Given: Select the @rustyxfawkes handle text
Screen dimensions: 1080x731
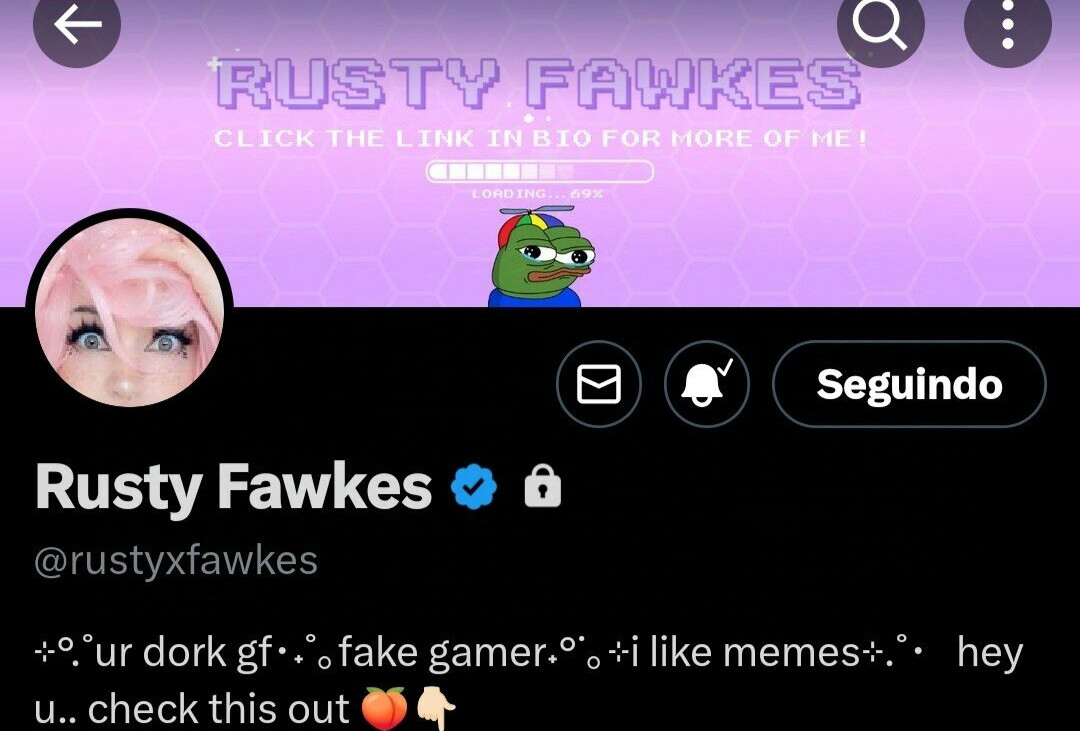Looking at the screenshot, I should pyautogui.click(x=176, y=561).
